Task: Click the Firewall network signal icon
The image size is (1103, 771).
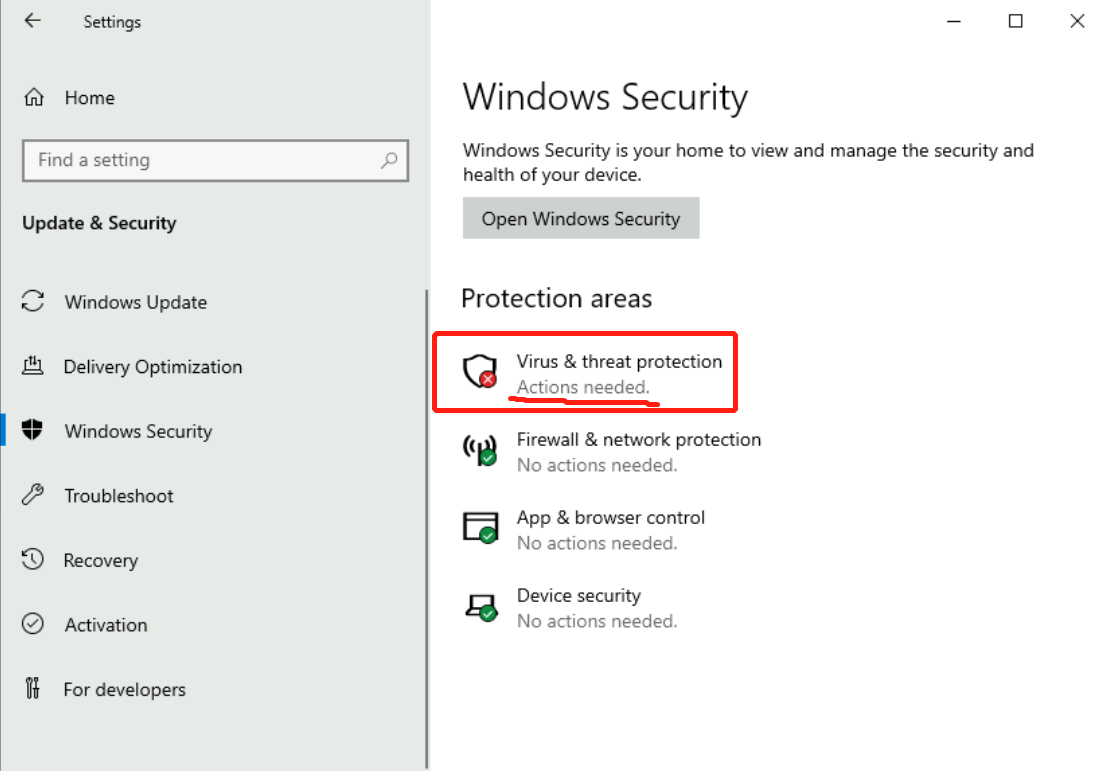Action: coord(479,449)
